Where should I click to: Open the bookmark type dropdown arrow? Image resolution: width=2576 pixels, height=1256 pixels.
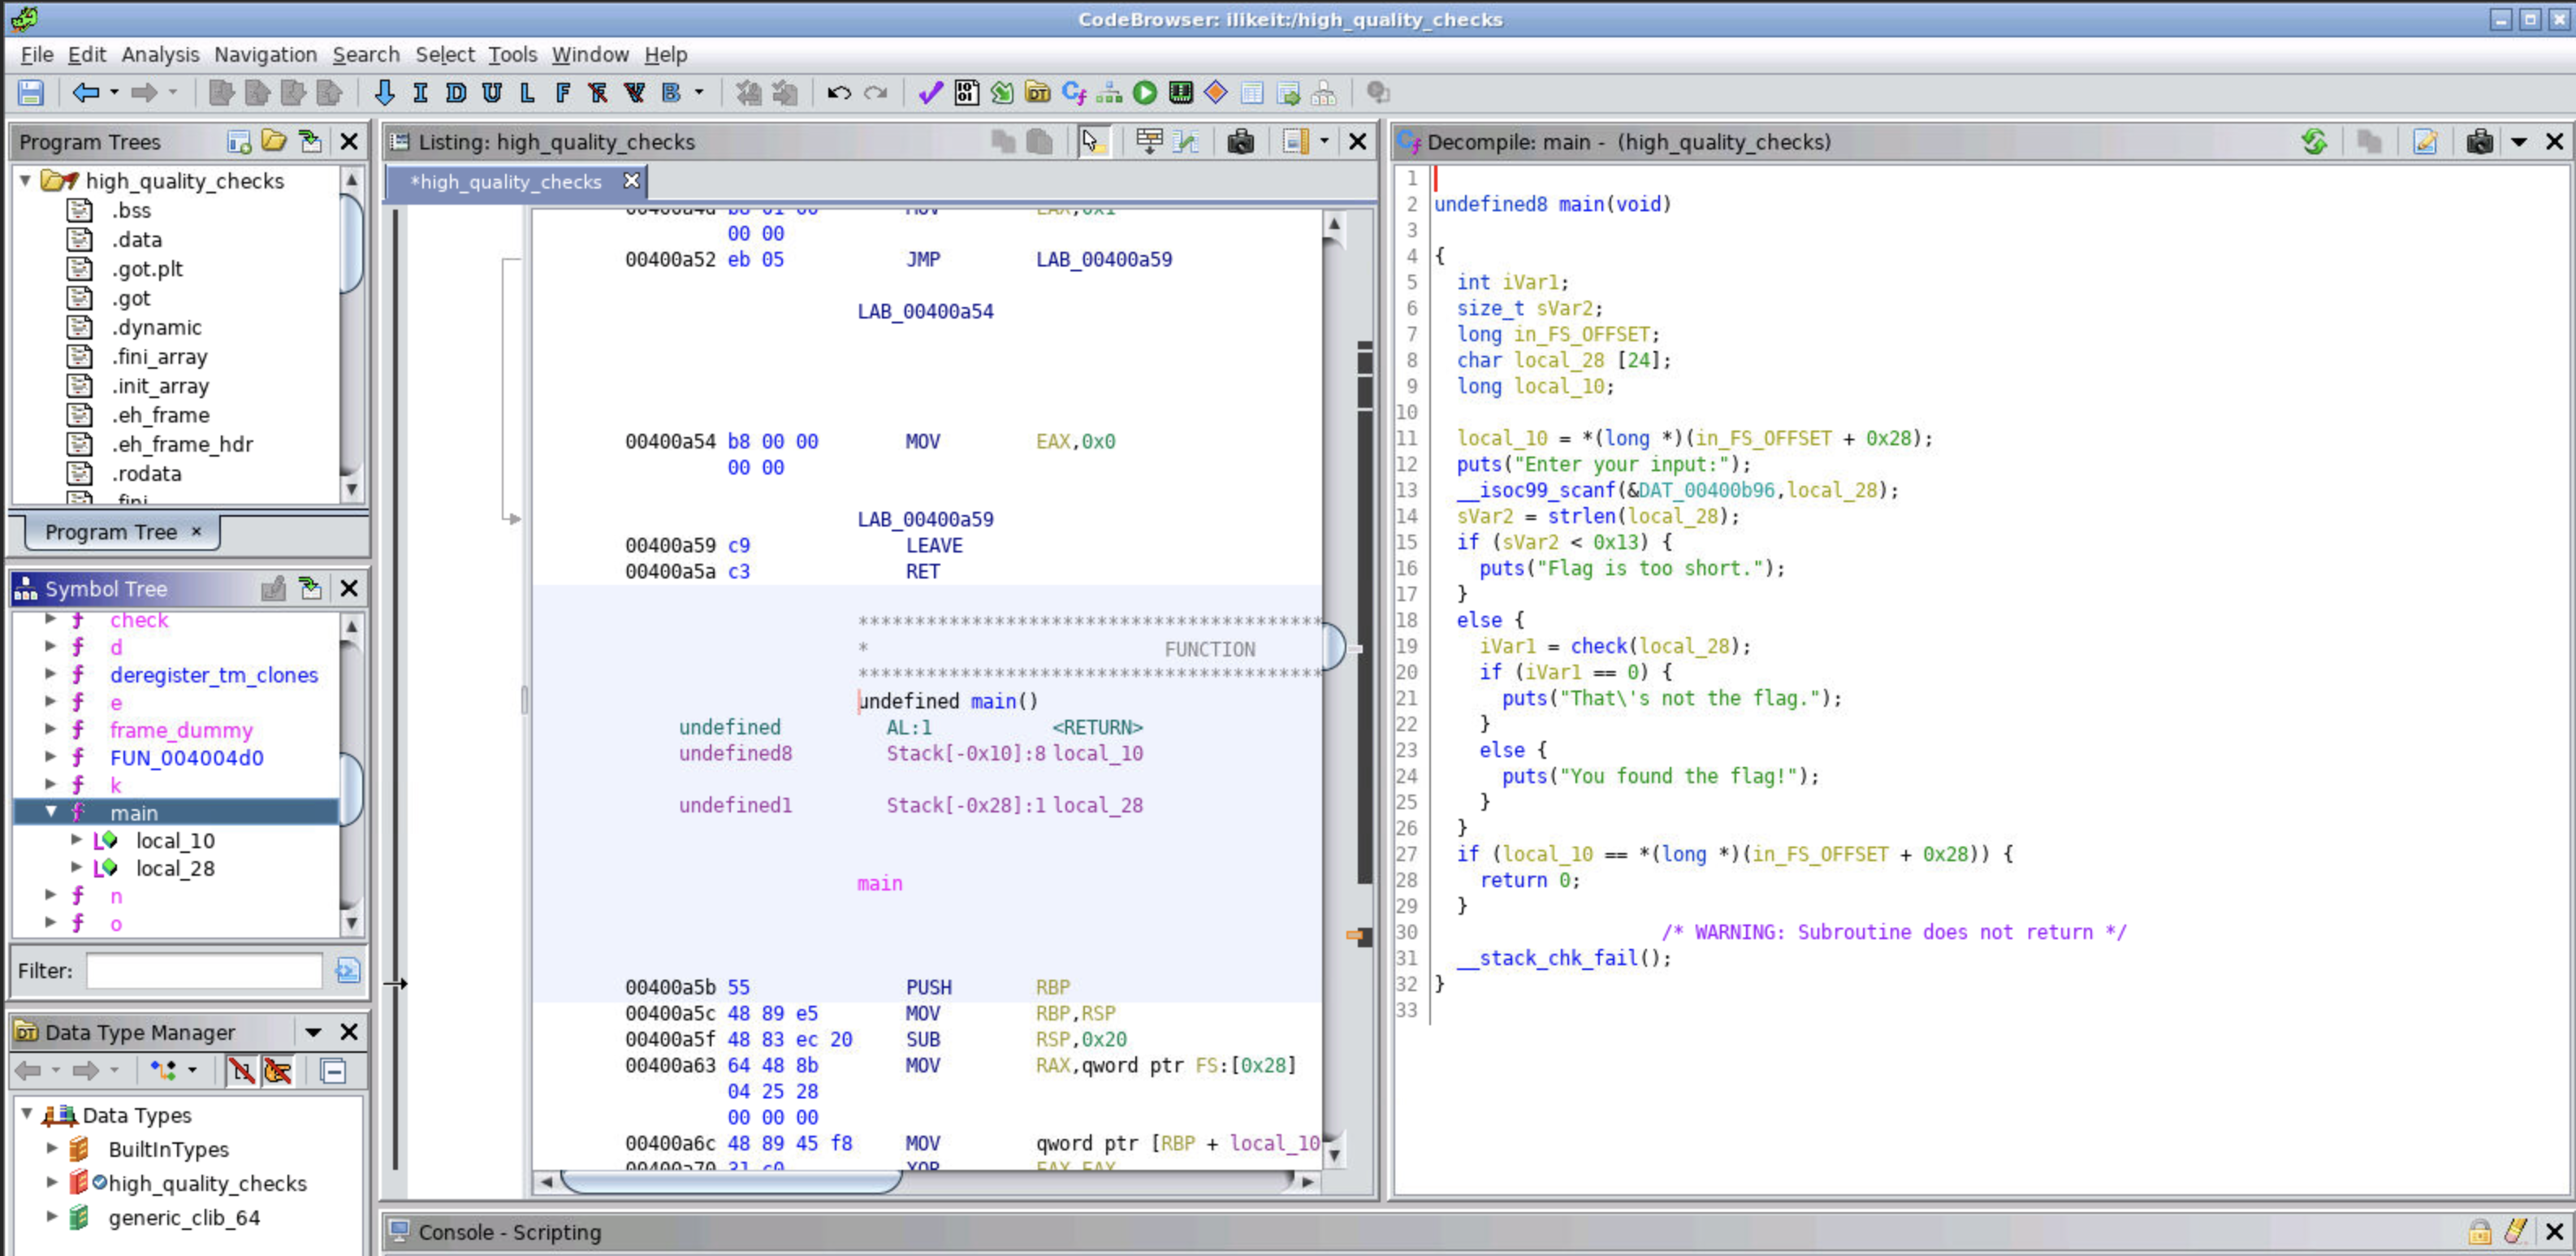click(x=699, y=93)
